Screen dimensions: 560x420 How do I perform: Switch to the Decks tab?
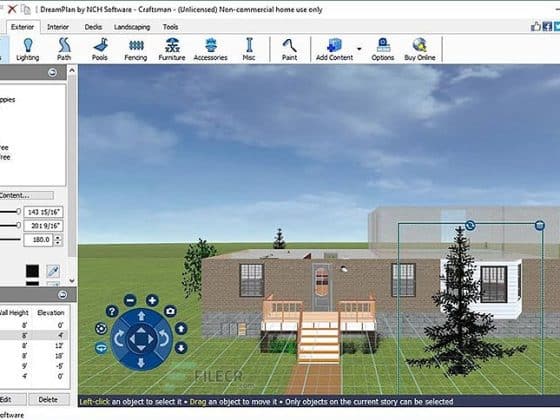pyautogui.click(x=93, y=27)
